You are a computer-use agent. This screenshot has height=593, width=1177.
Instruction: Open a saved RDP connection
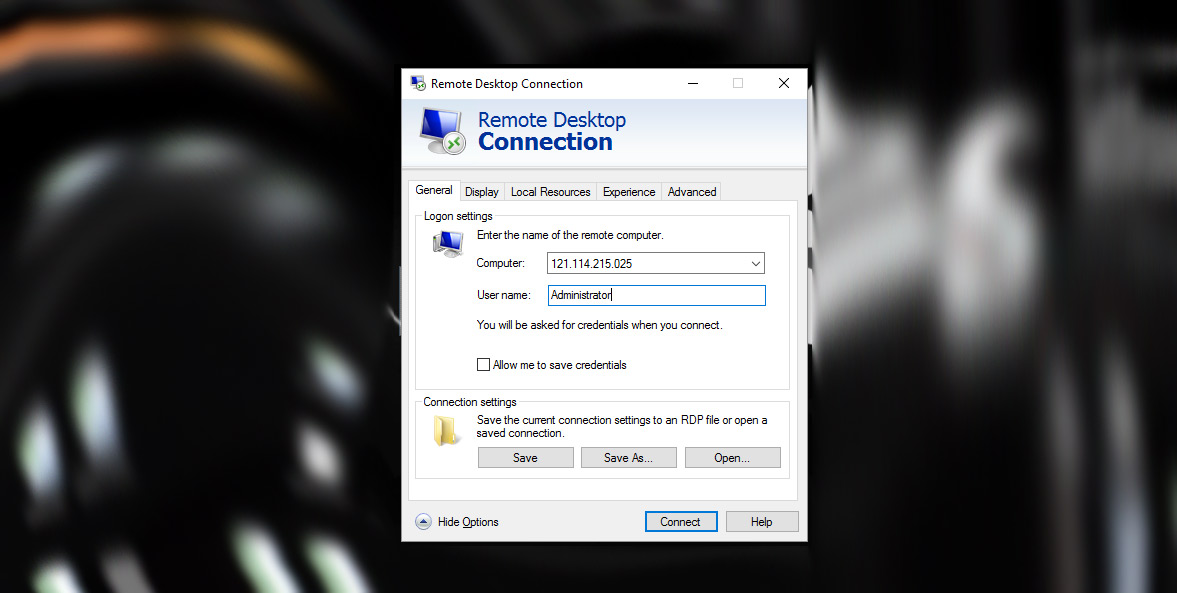[732, 458]
